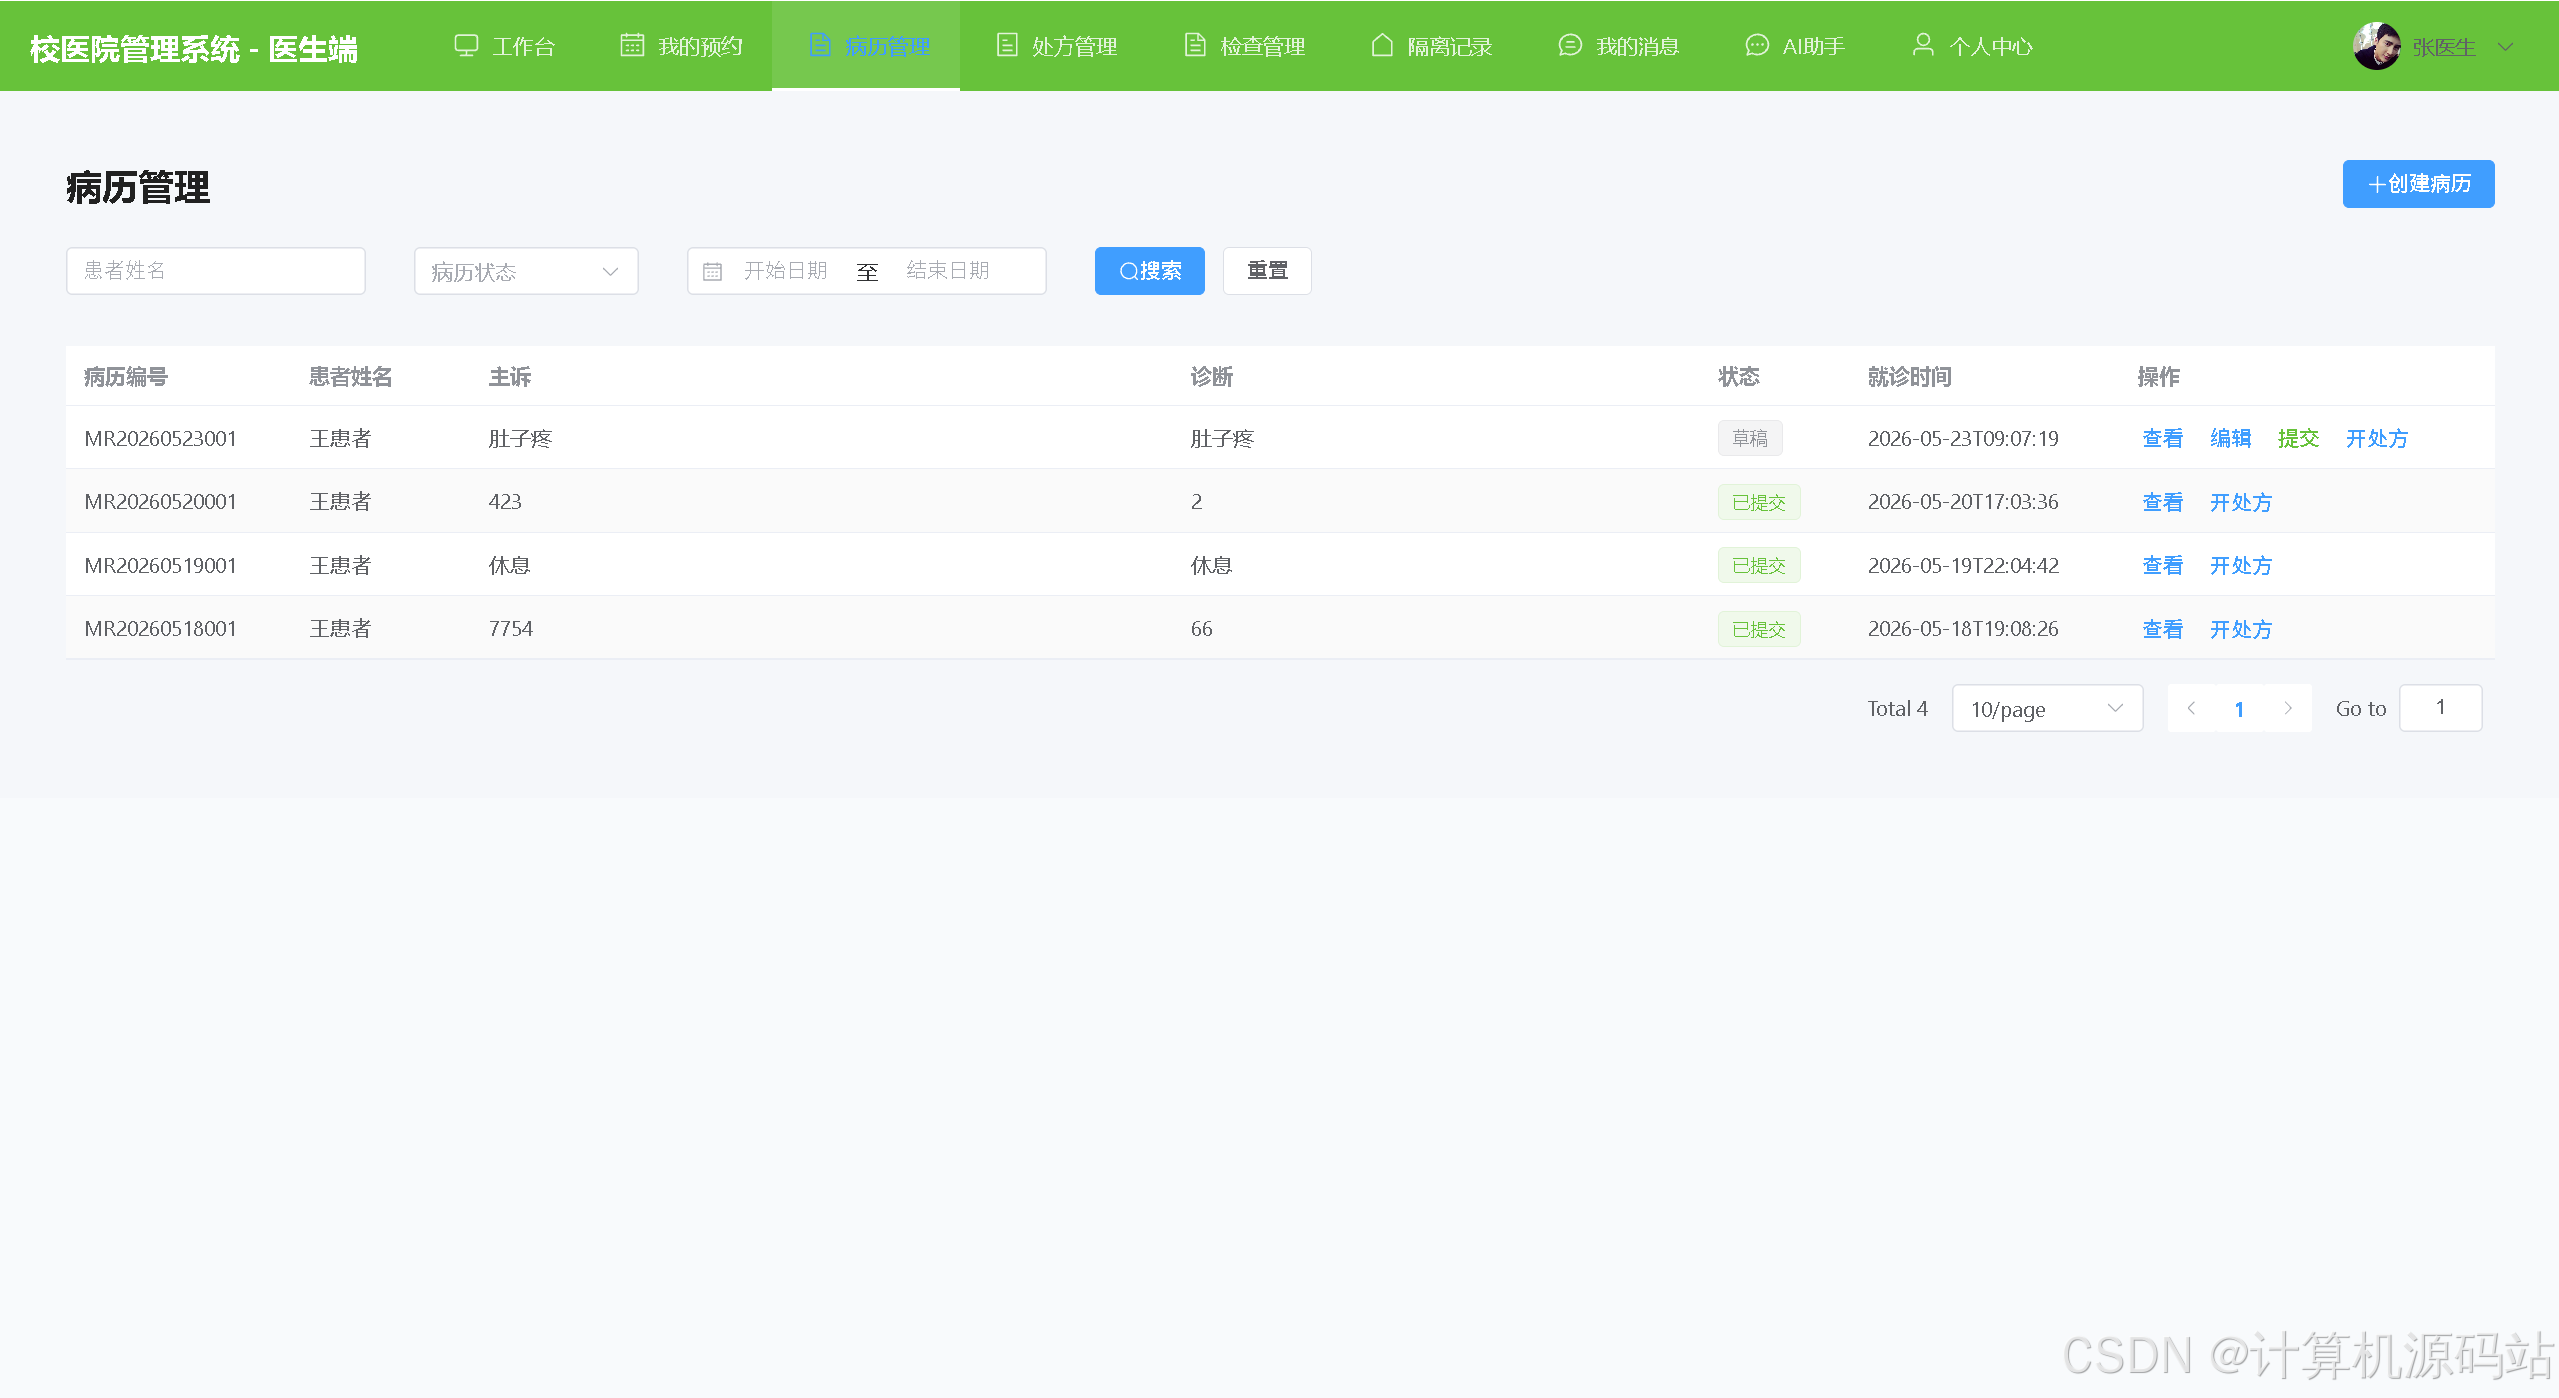Click the Total 4 pagination text

pyautogui.click(x=1897, y=708)
